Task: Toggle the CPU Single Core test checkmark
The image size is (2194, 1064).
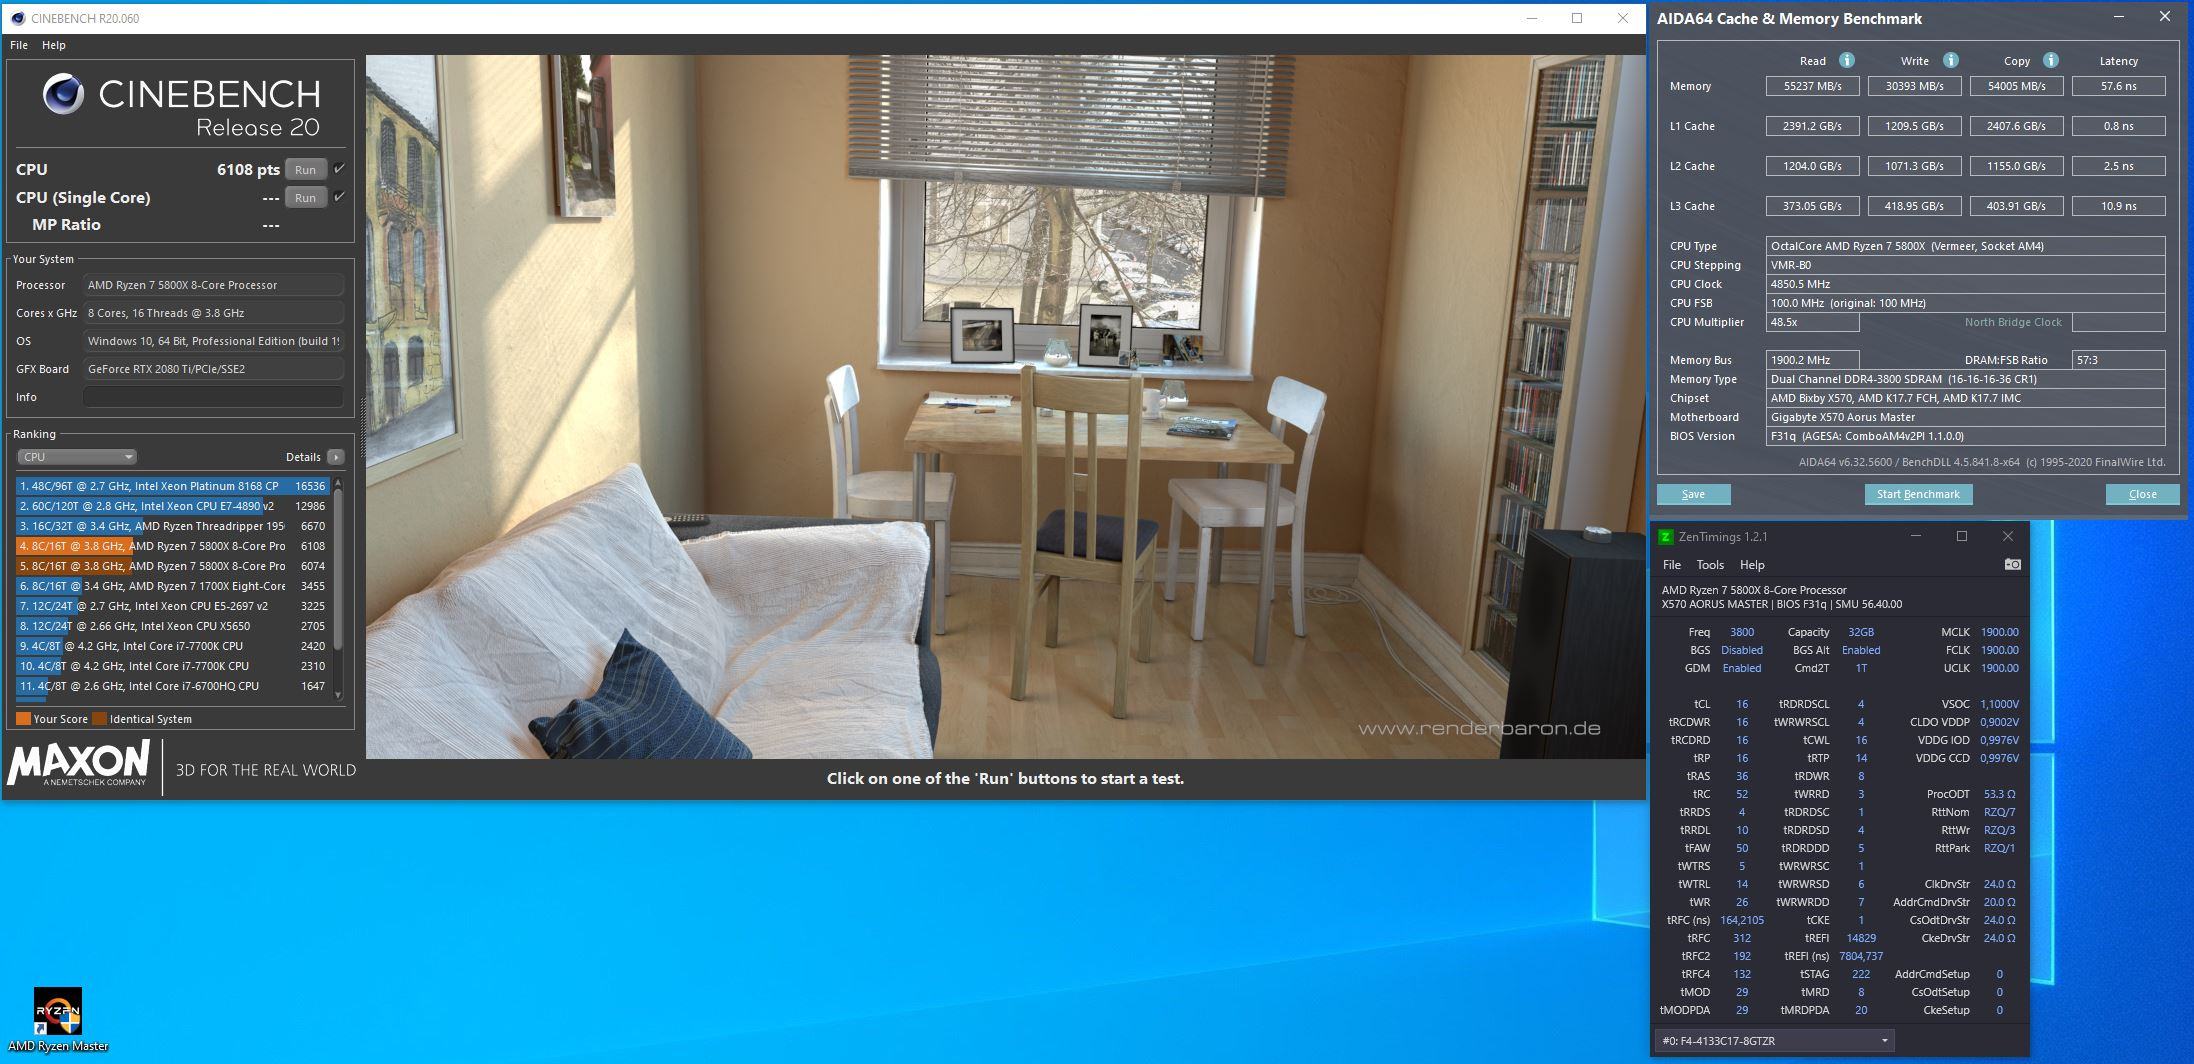Action: coord(339,197)
